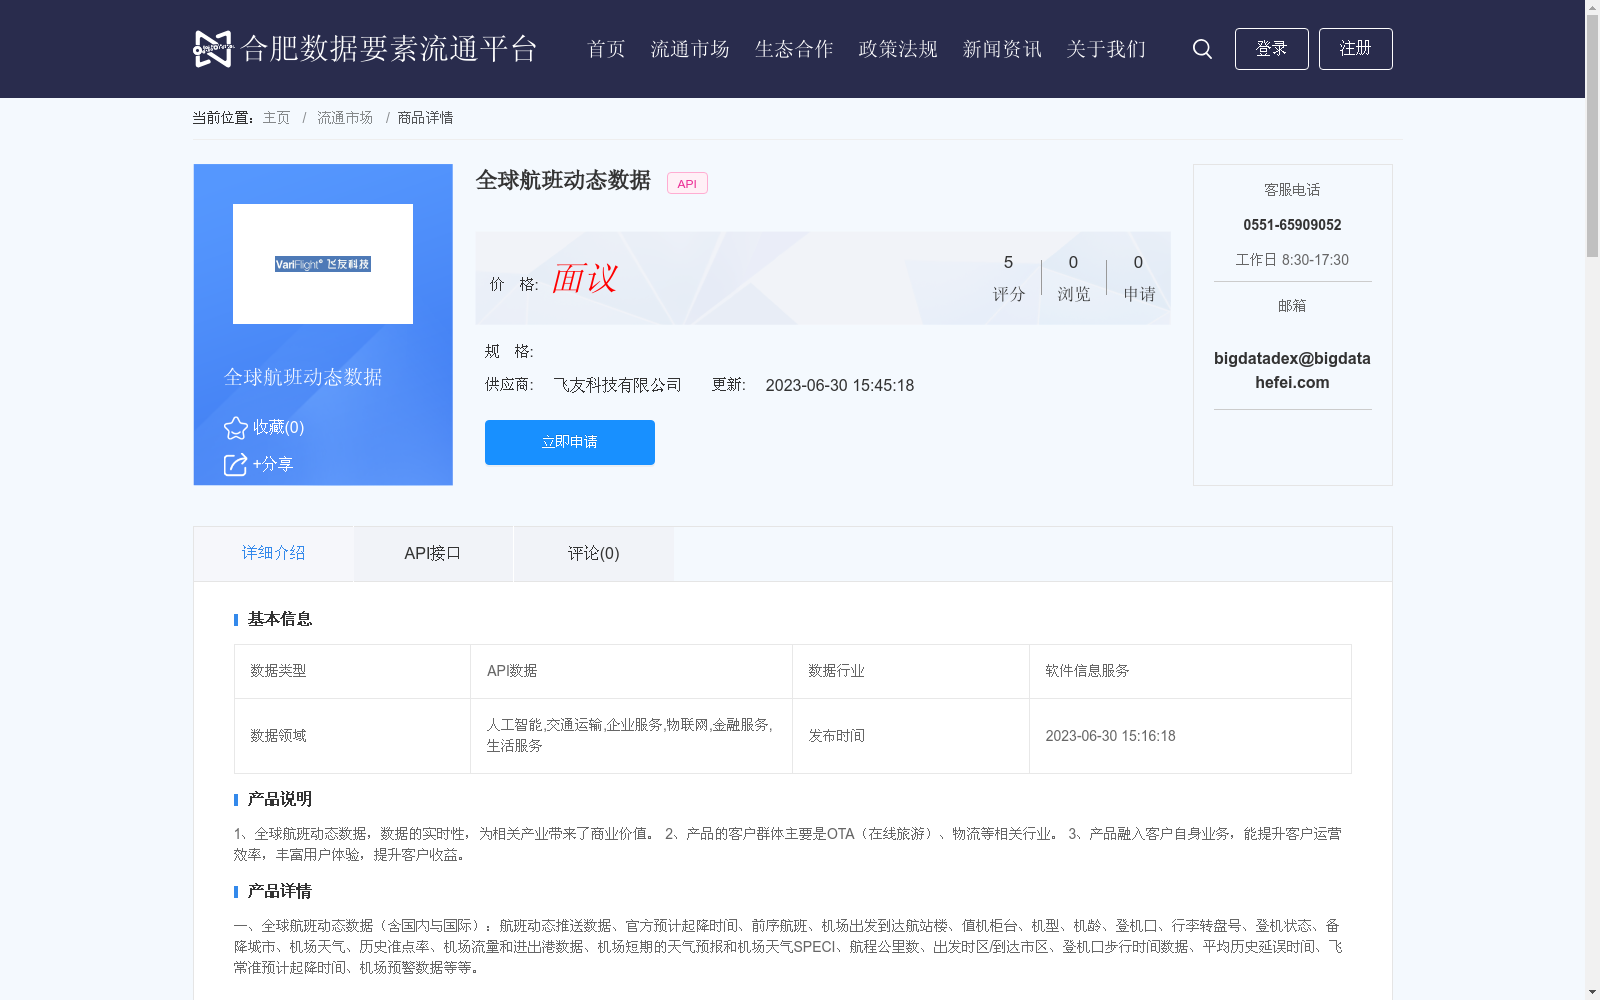Follow the 流通市场 breadcrumb link

[345, 118]
